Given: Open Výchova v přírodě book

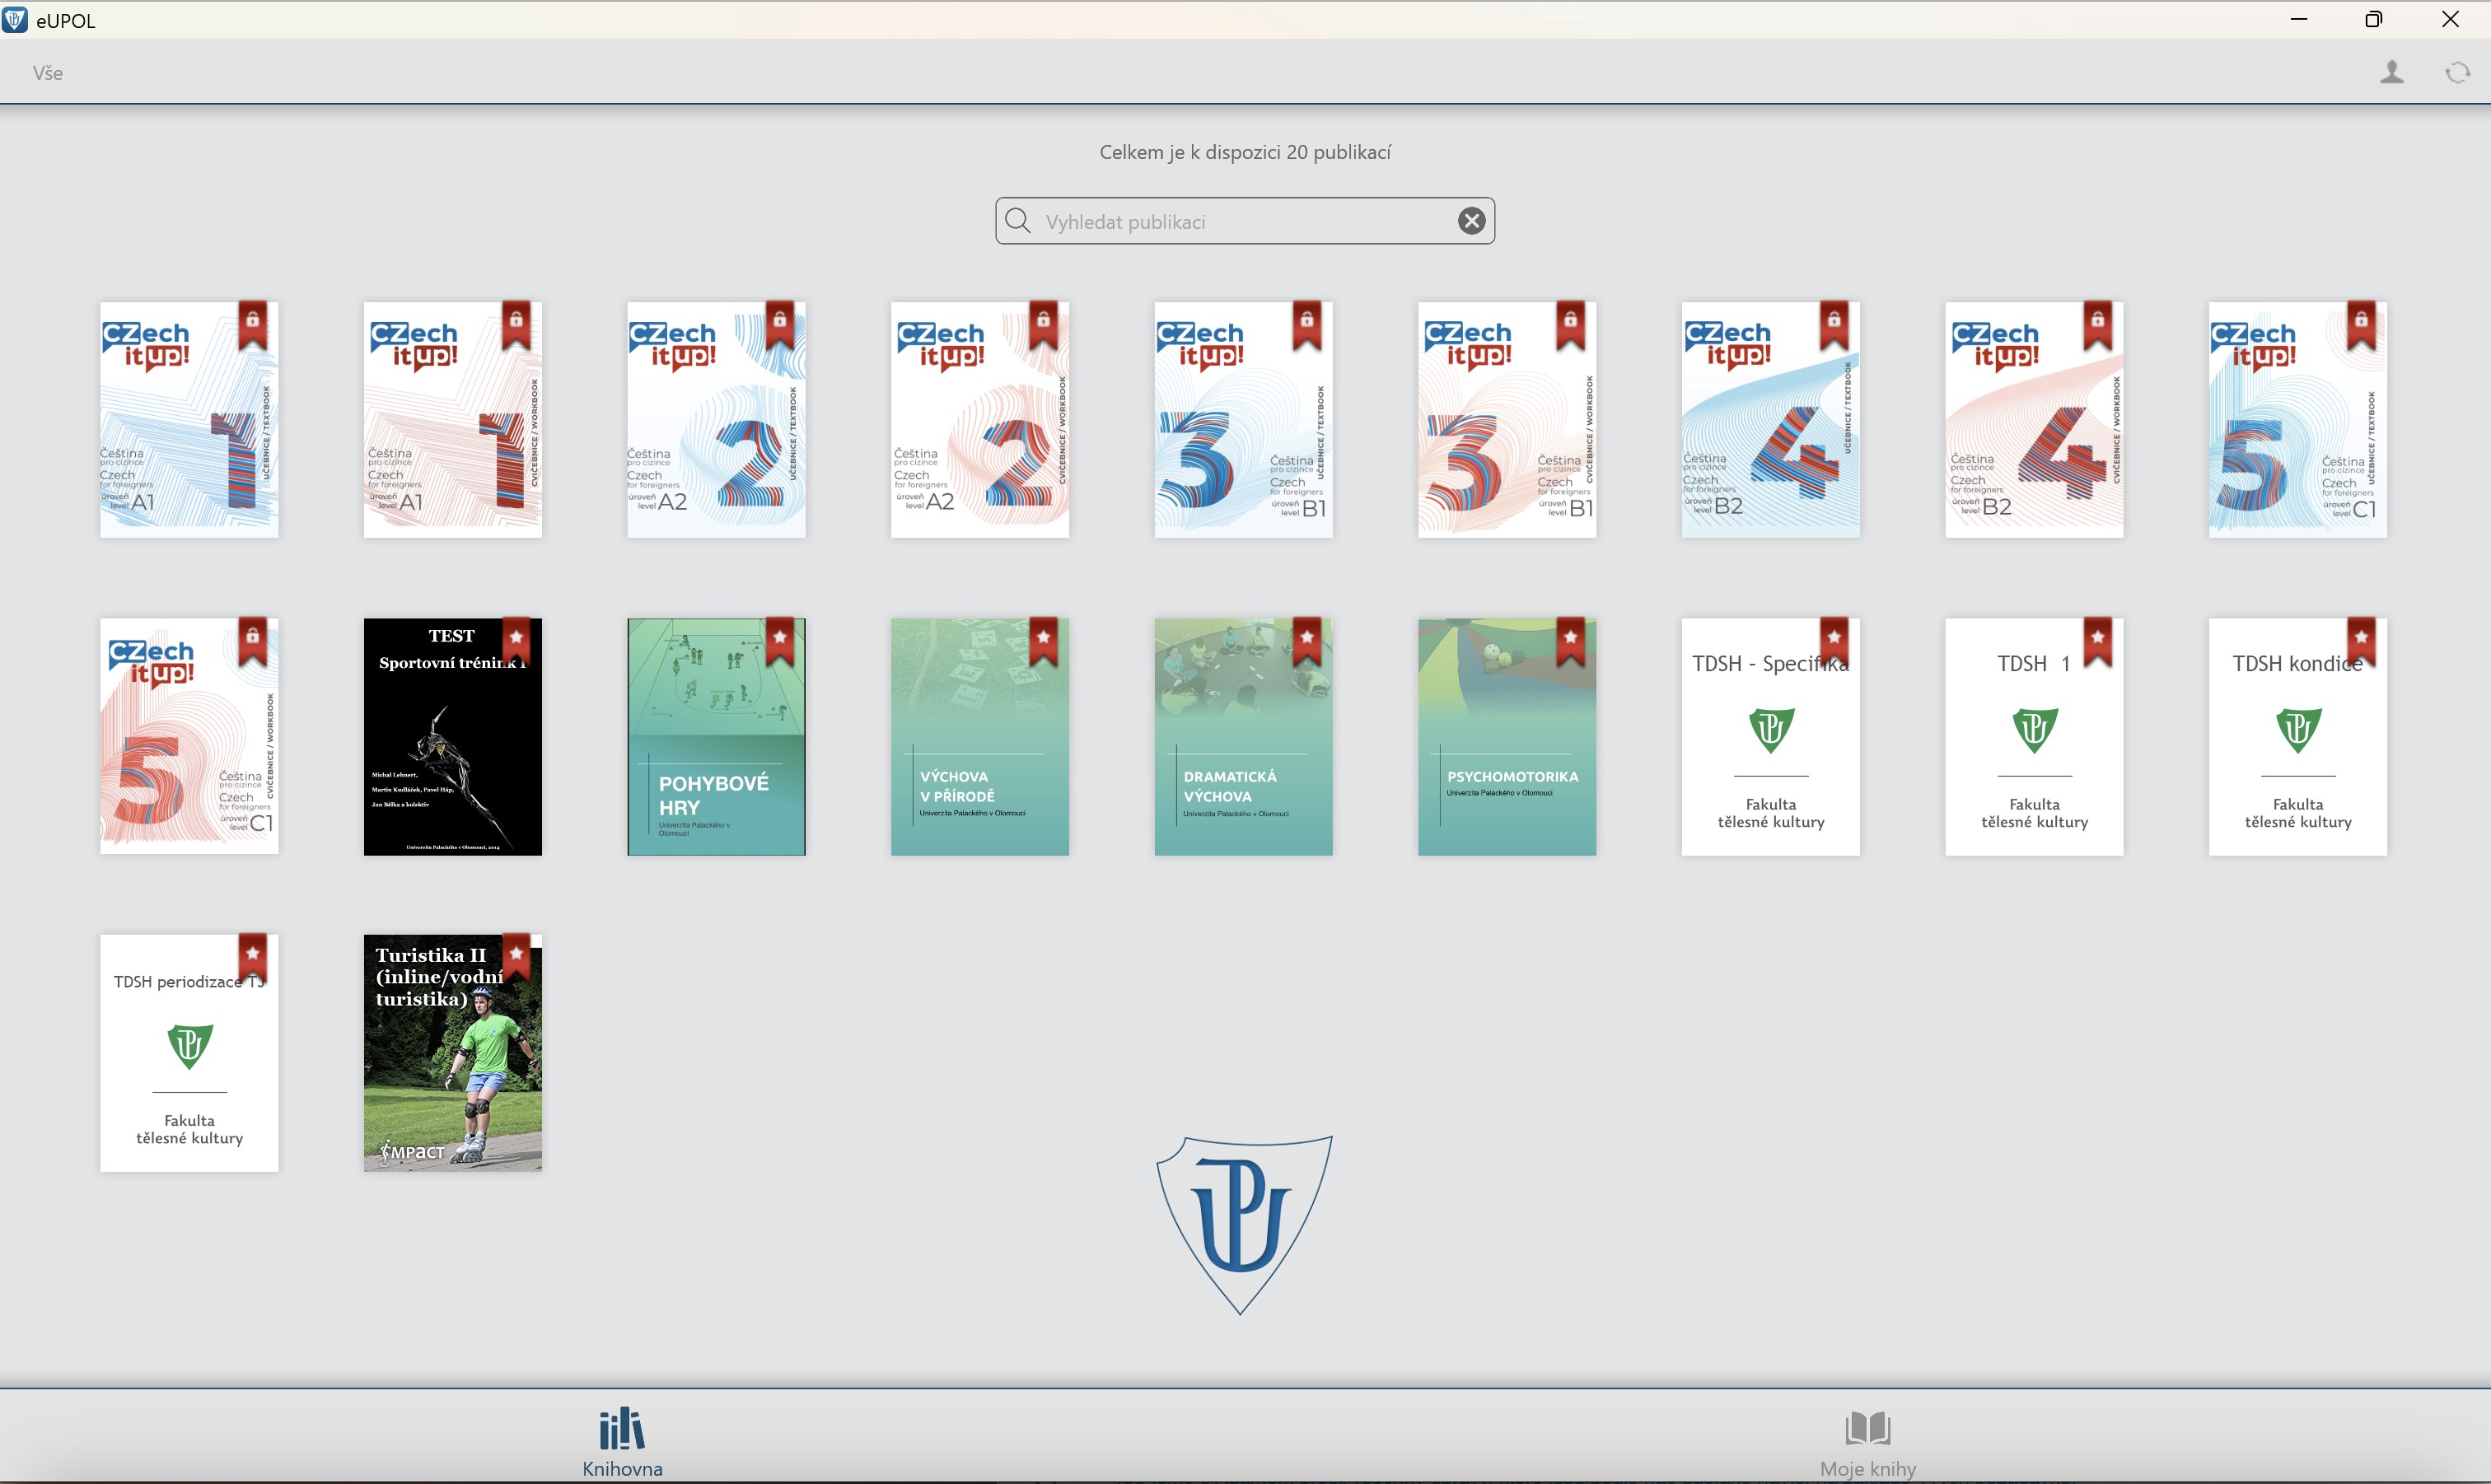Looking at the screenshot, I should pyautogui.click(x=979, y=737).
